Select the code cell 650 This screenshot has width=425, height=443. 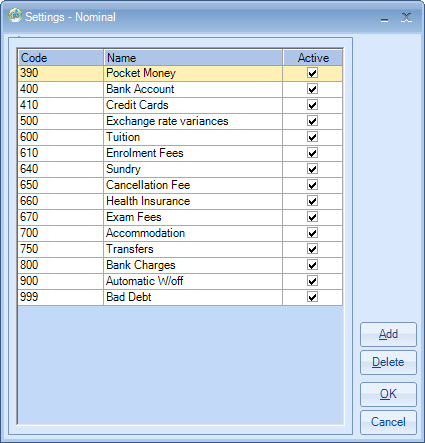[x=61, y=185]
